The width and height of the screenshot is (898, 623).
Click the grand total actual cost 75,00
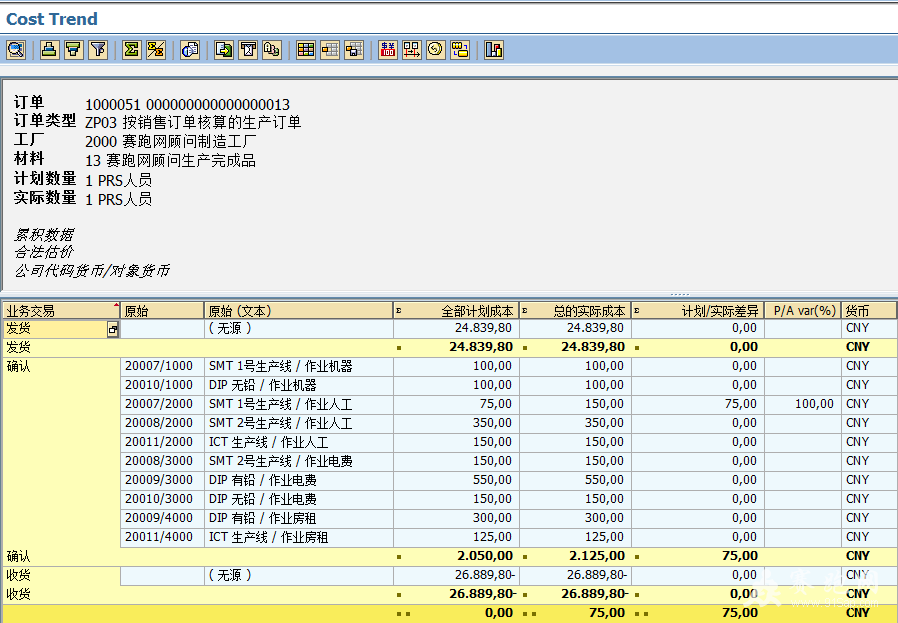[x=606, y=613]
